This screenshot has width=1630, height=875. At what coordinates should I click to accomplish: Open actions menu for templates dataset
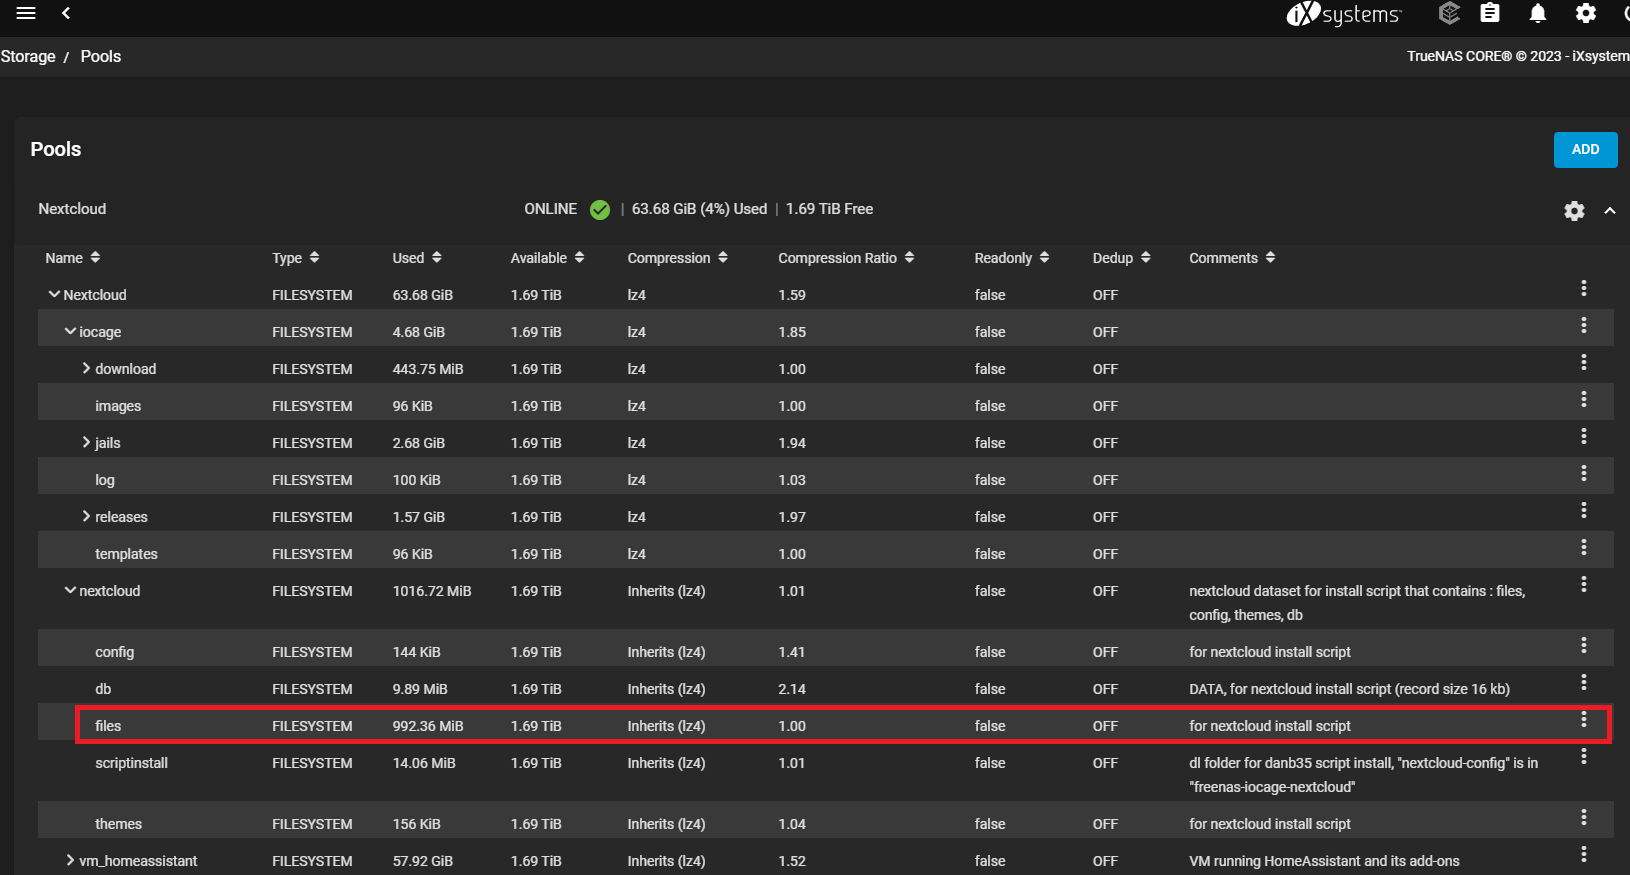pyautogui.click(x=1584, y=547)
